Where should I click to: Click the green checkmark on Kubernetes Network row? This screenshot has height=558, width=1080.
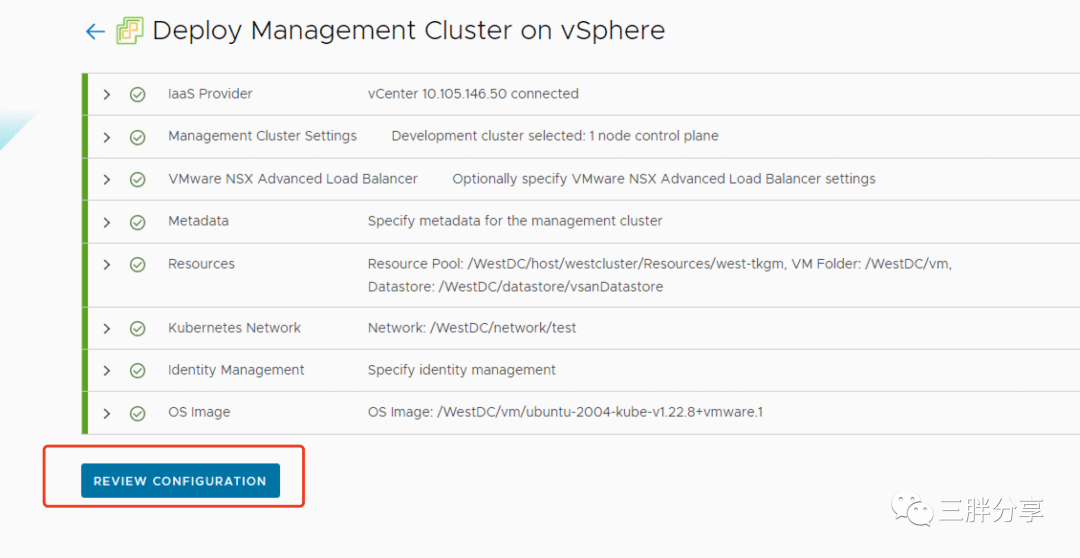pos(138,329)
